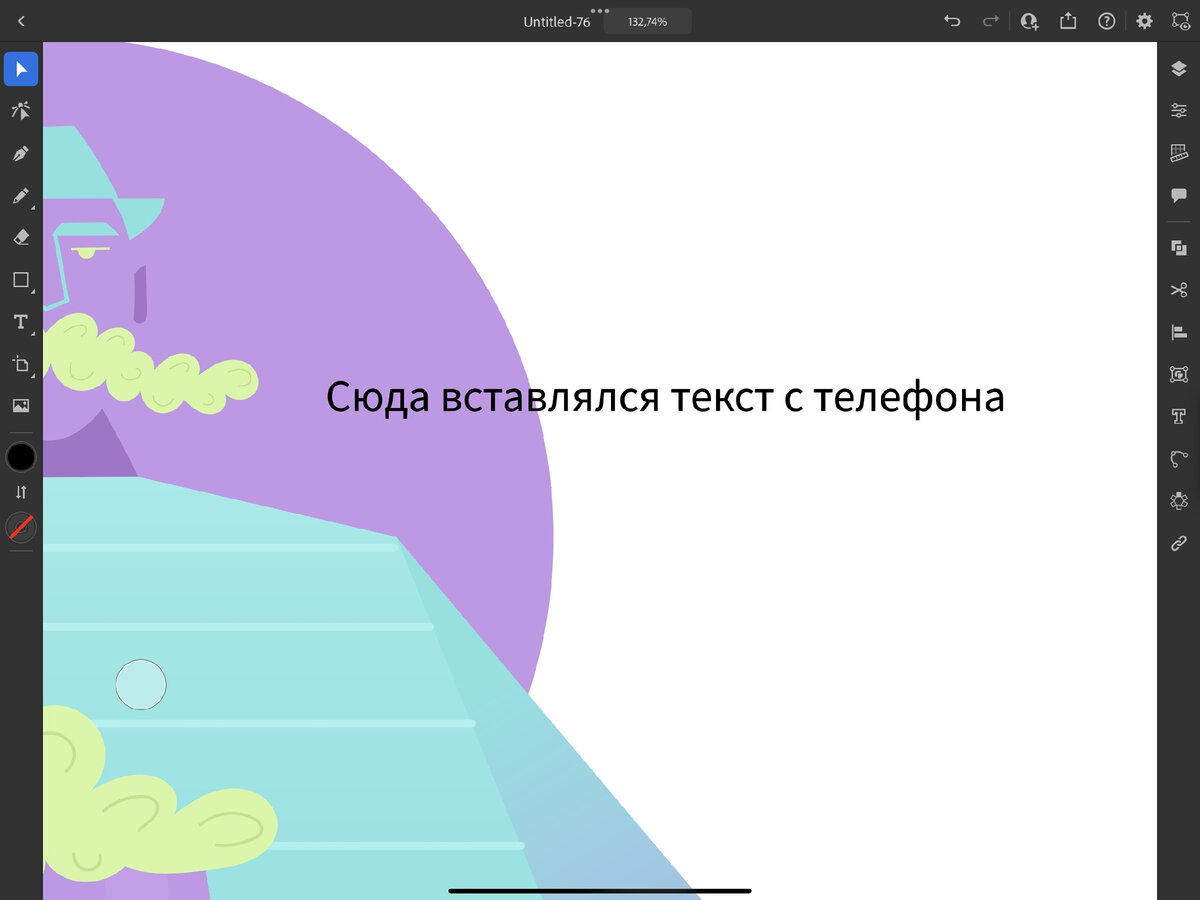
Task: Open the black Fill color swatch
Action: (x=21, y=457)
